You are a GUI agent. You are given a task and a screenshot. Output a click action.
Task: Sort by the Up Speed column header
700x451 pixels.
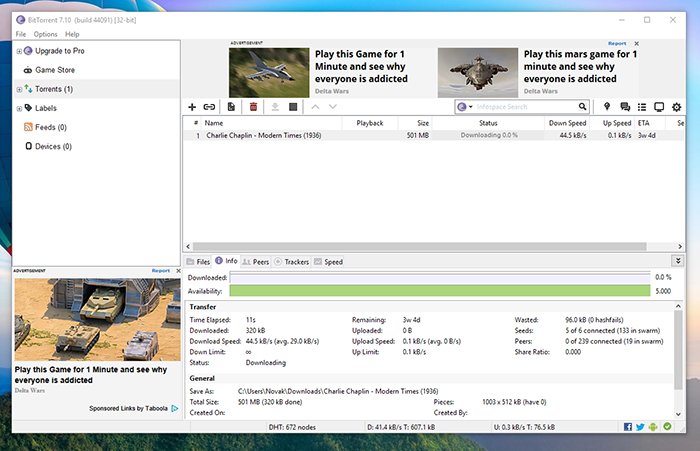click(612, 123)
